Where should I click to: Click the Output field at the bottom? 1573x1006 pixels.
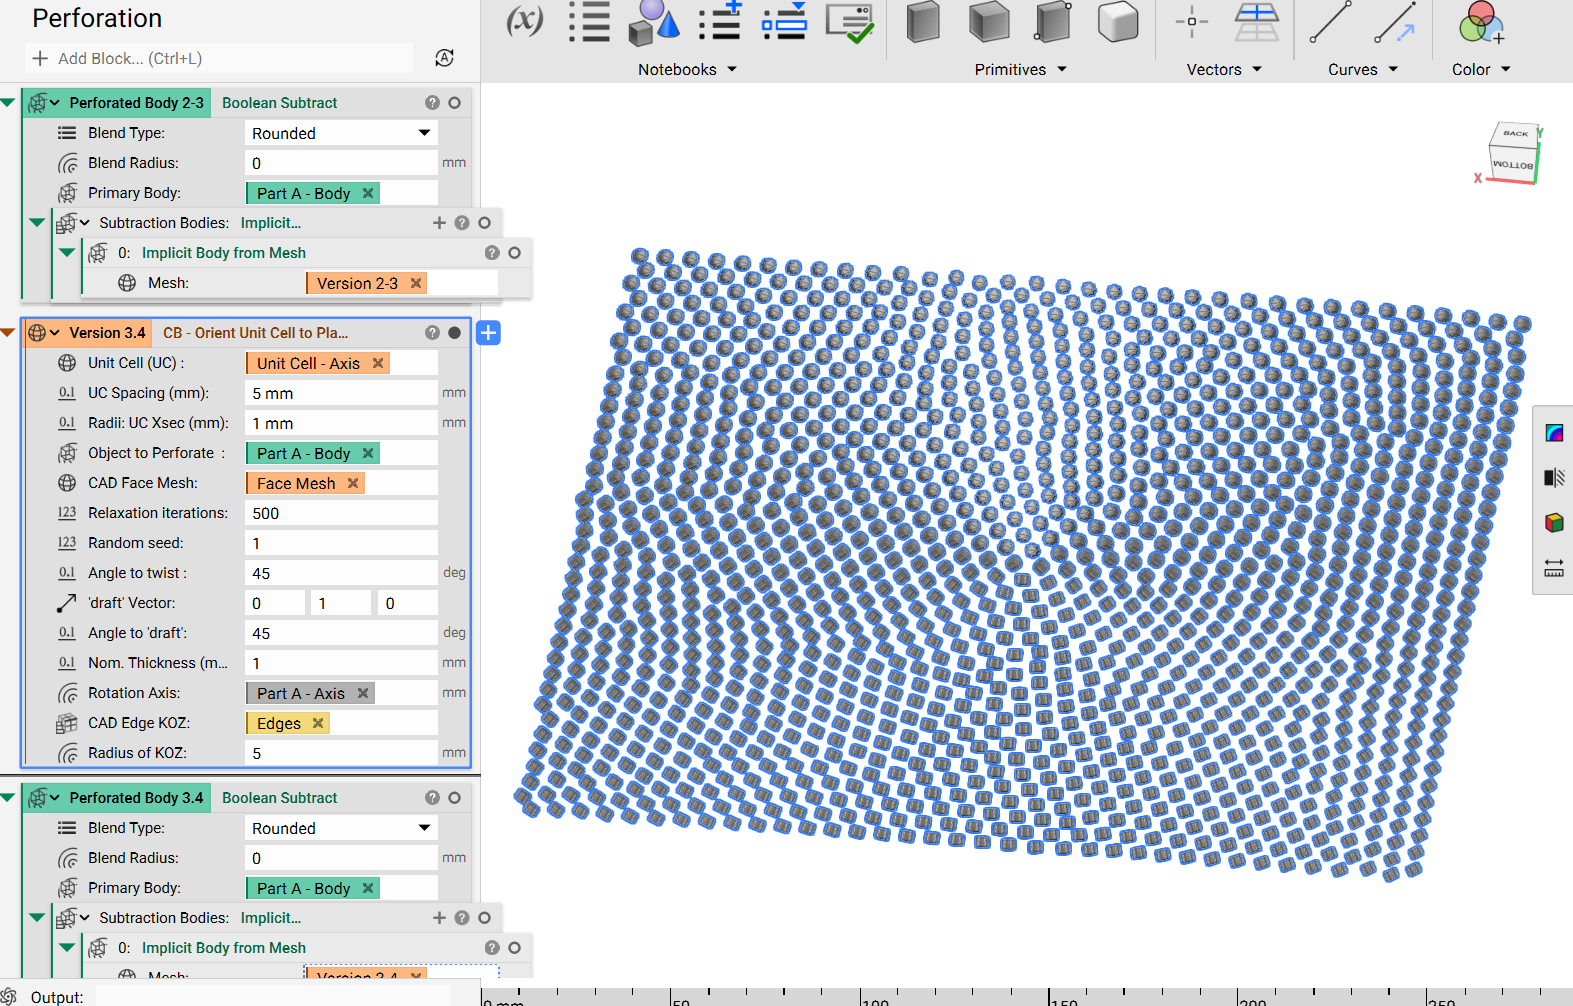click(x=272, y=996)
